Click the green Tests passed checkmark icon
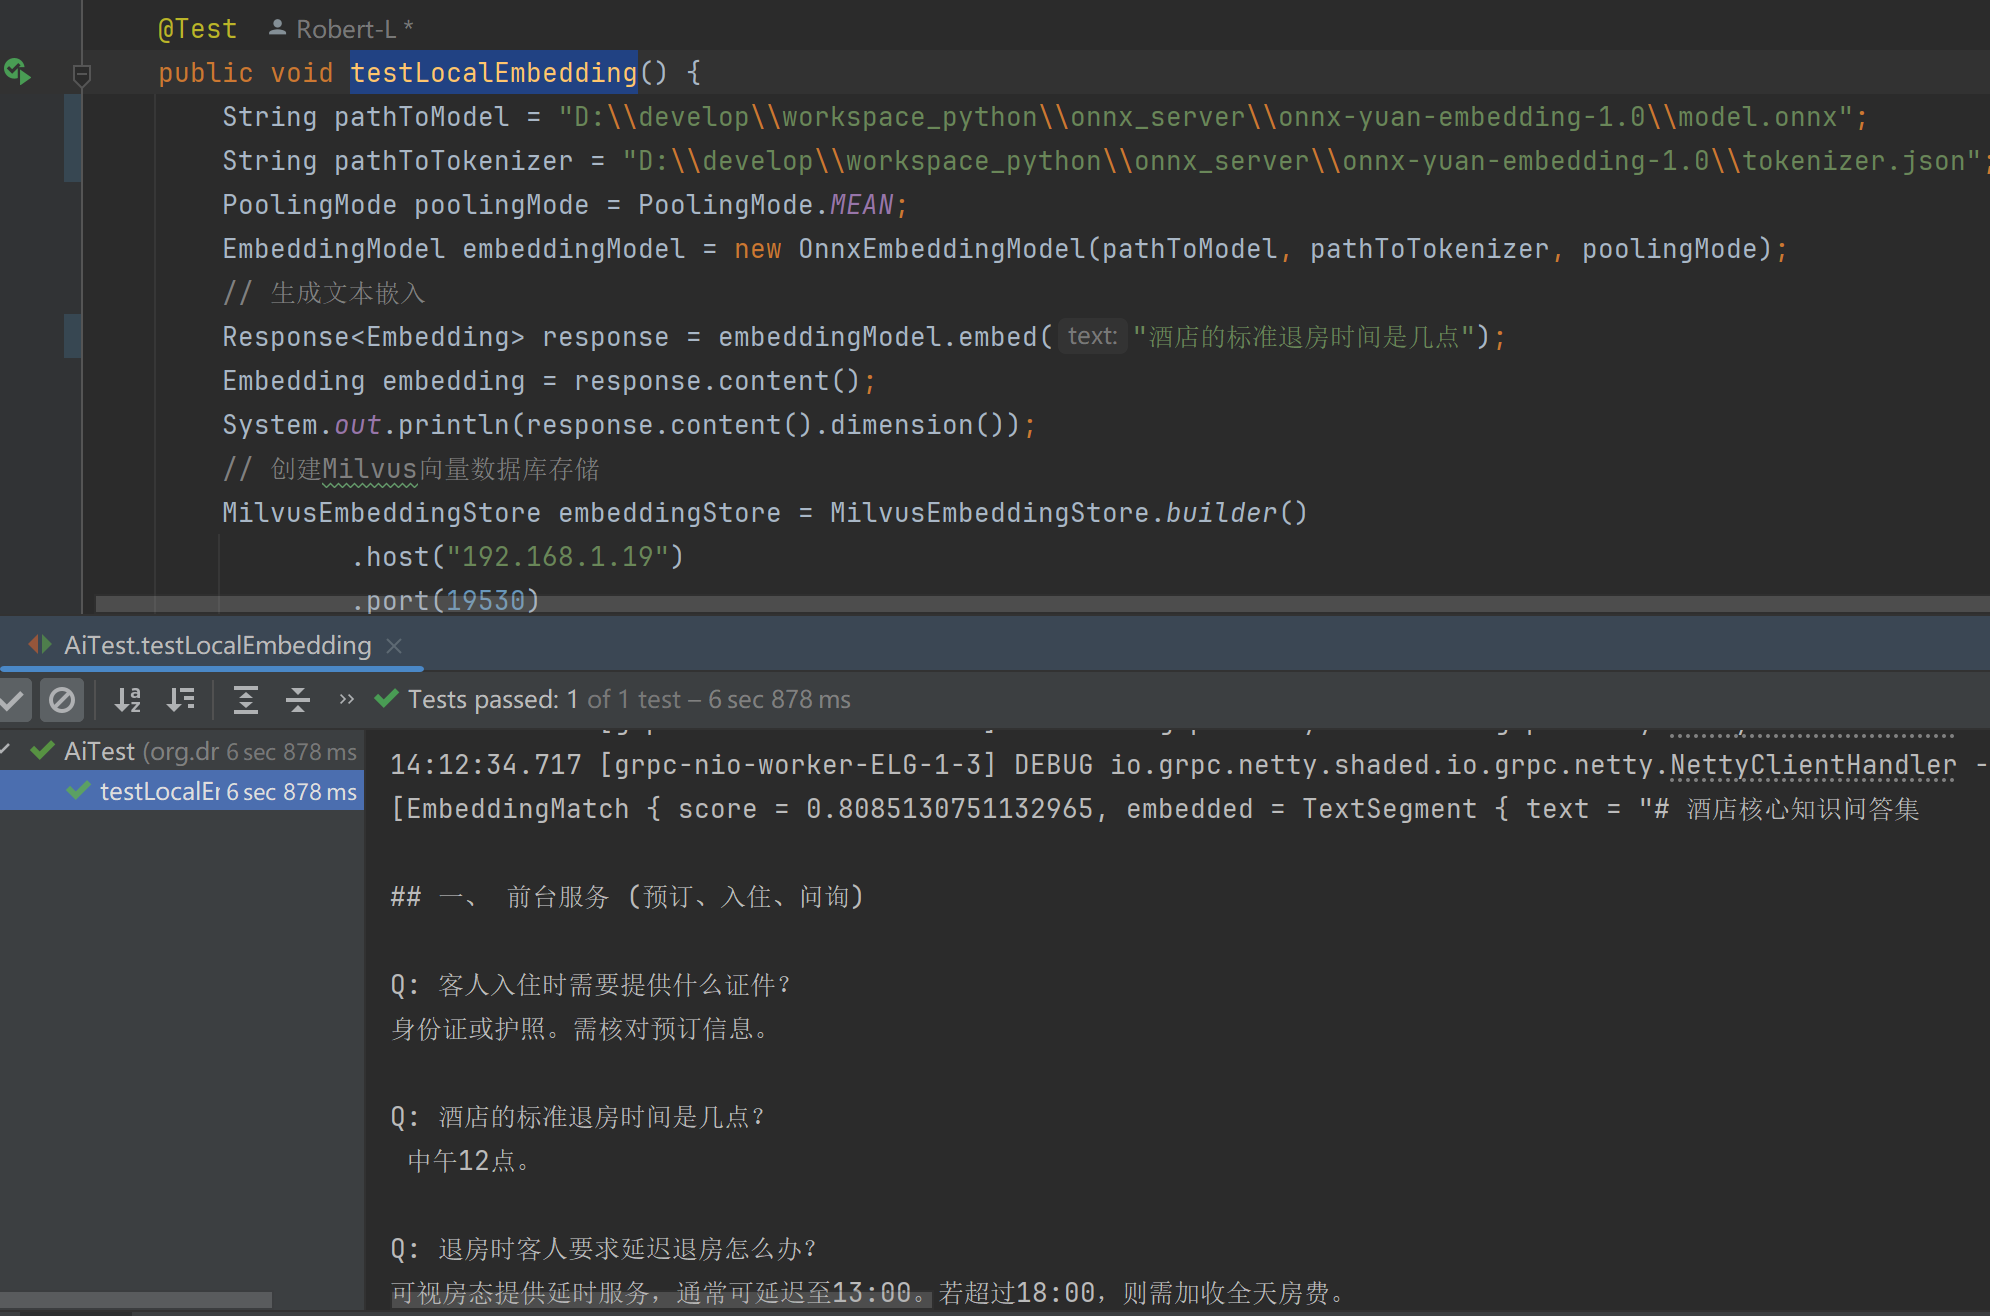 tap(387, 699)
